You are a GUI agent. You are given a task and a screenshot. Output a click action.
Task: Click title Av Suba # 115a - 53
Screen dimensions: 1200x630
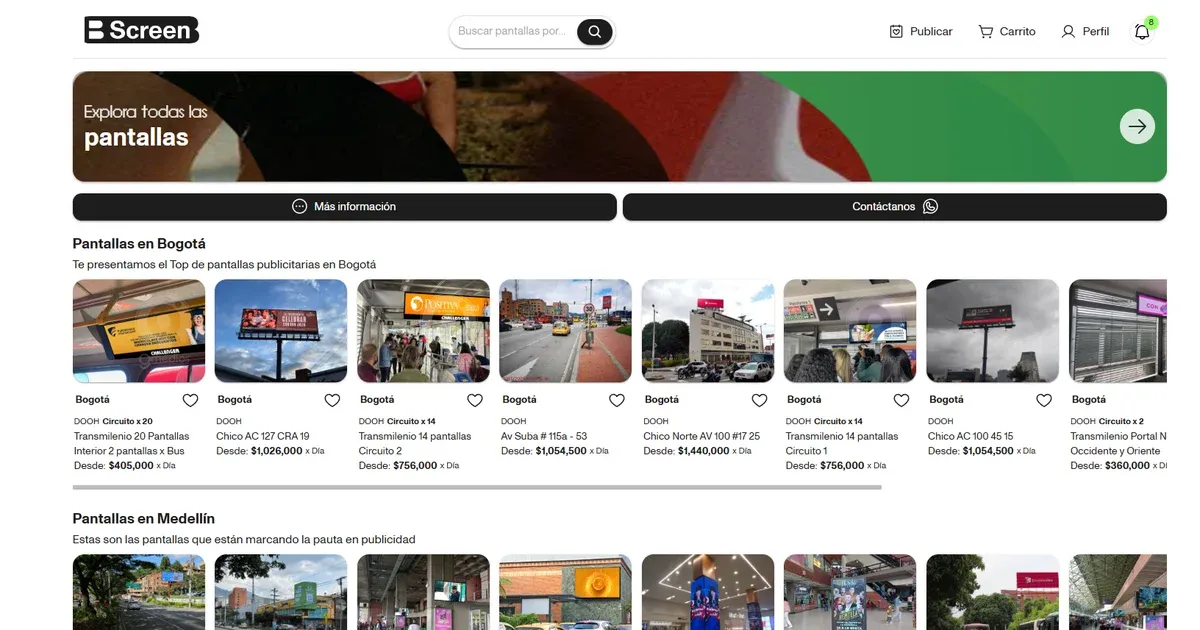pyautogui.click(x=544, y=436)
